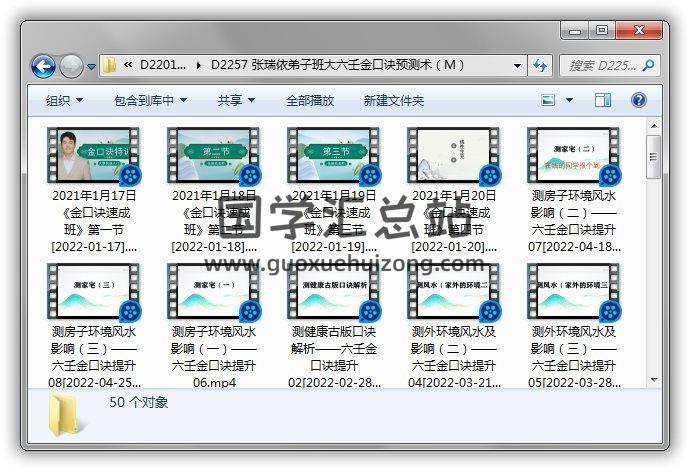
Task: Select 测健康古版口诀解析 video thumbnail
Action: [333, 291]
